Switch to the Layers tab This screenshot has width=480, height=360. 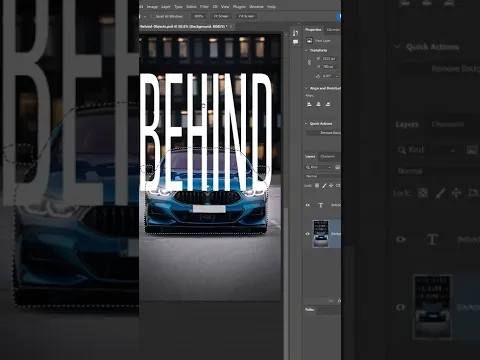coord(310,156)
